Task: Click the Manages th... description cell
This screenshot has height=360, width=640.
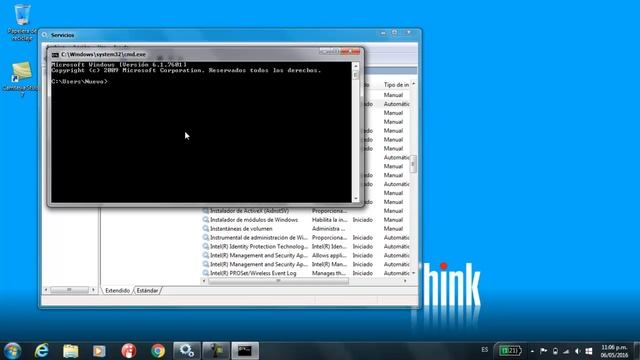Action: click(329, 273)
